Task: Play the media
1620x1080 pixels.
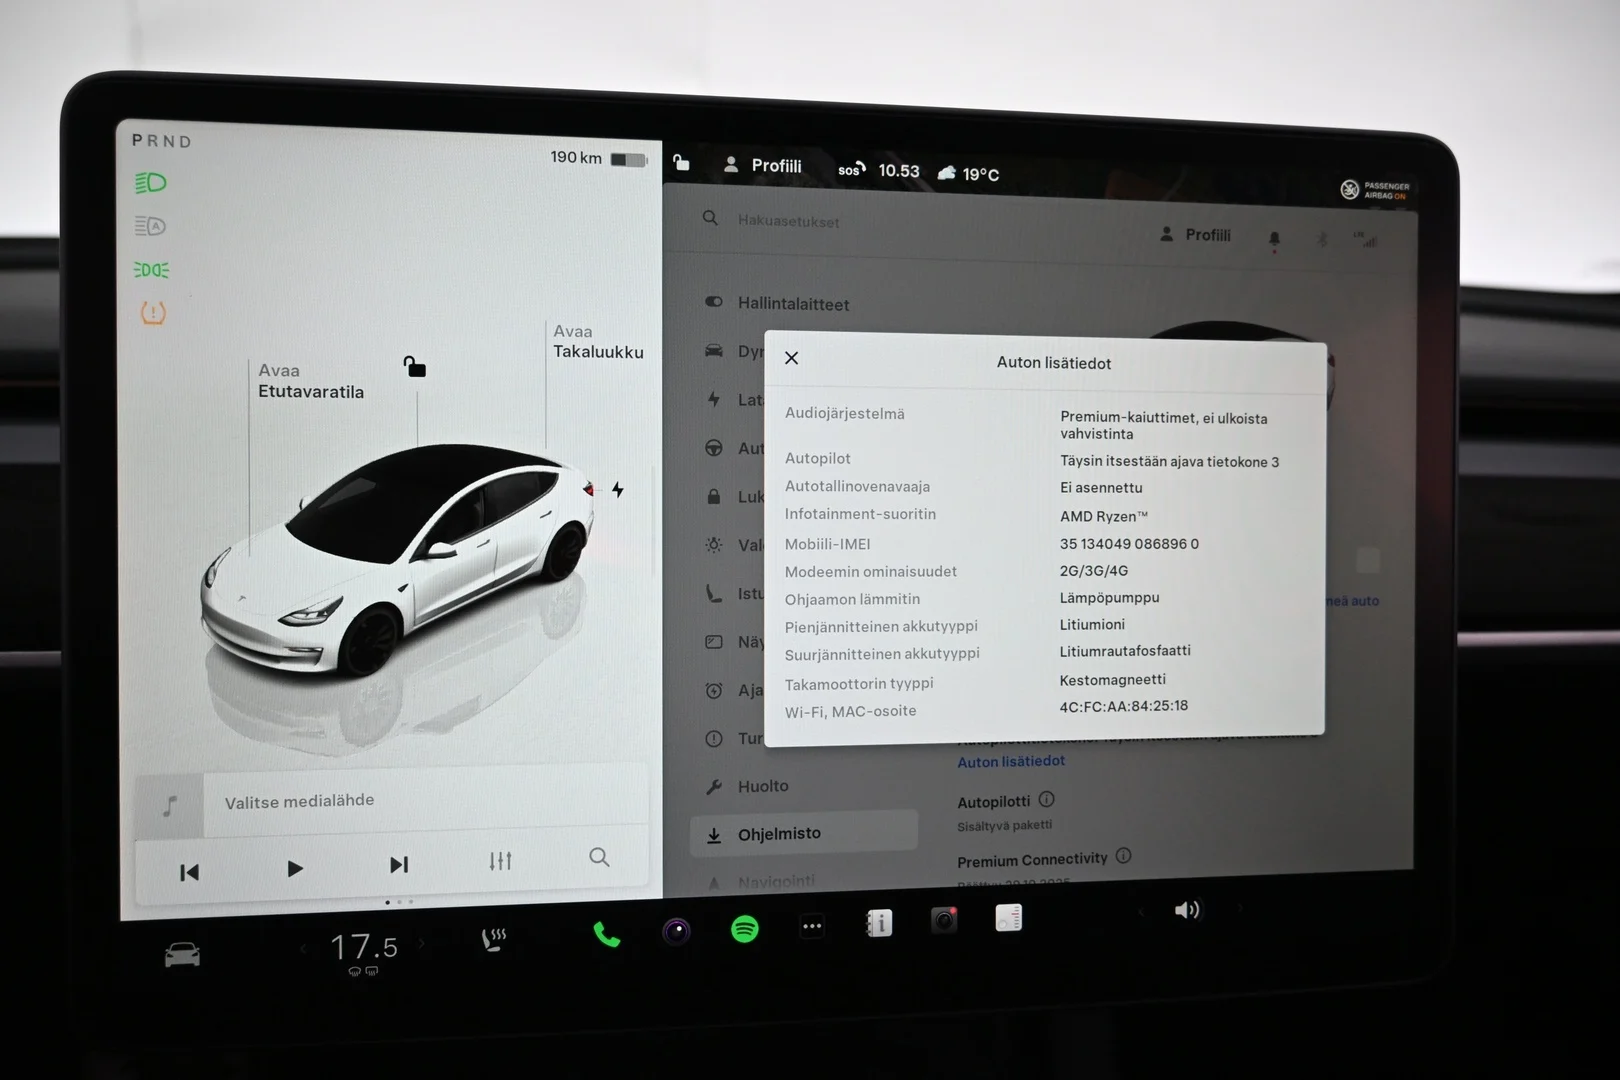Action: [294, 868]
